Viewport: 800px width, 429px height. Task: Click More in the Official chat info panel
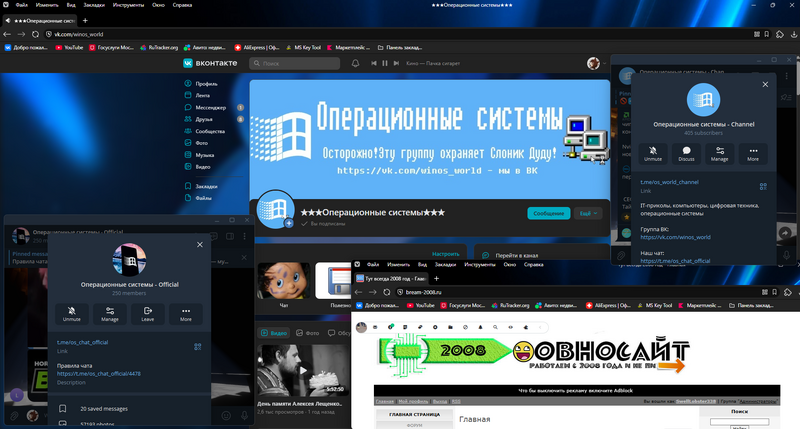pyautogui.click(x=186, y=314)
